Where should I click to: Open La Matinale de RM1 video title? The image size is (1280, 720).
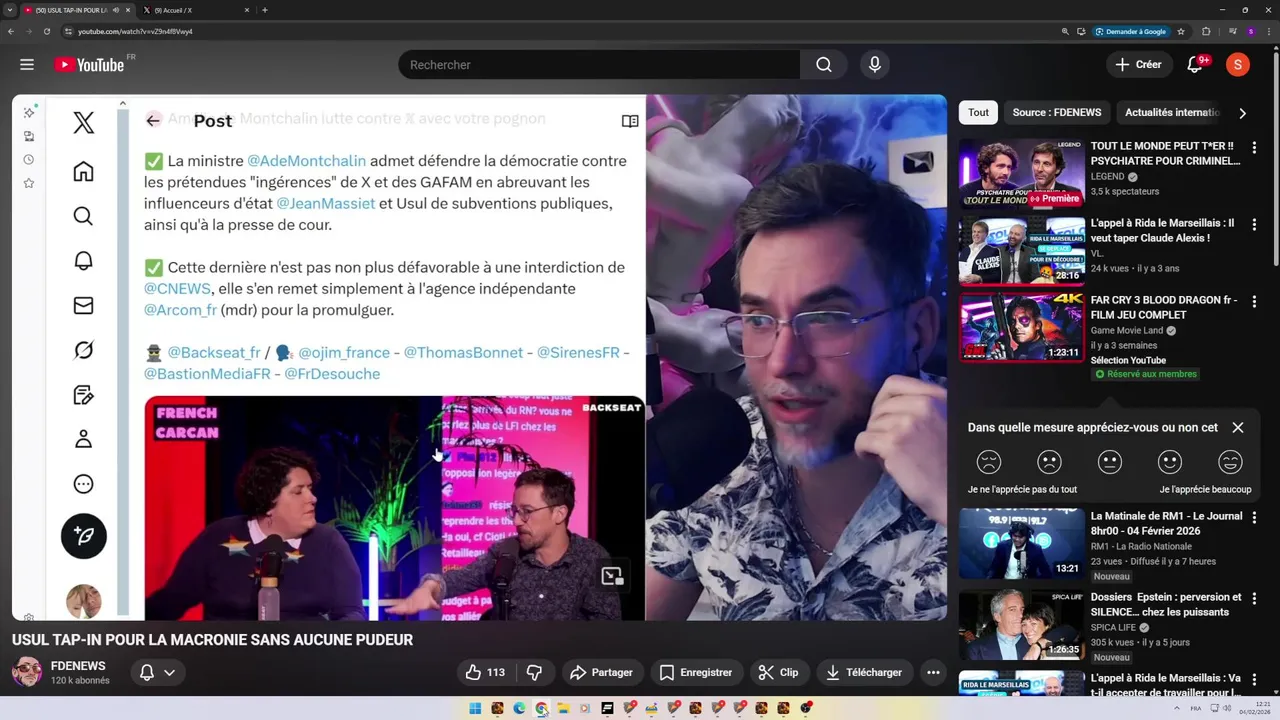1166,524
